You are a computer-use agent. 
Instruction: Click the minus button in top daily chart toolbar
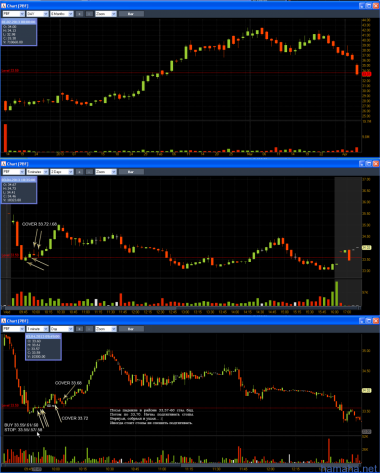point(89,14)
